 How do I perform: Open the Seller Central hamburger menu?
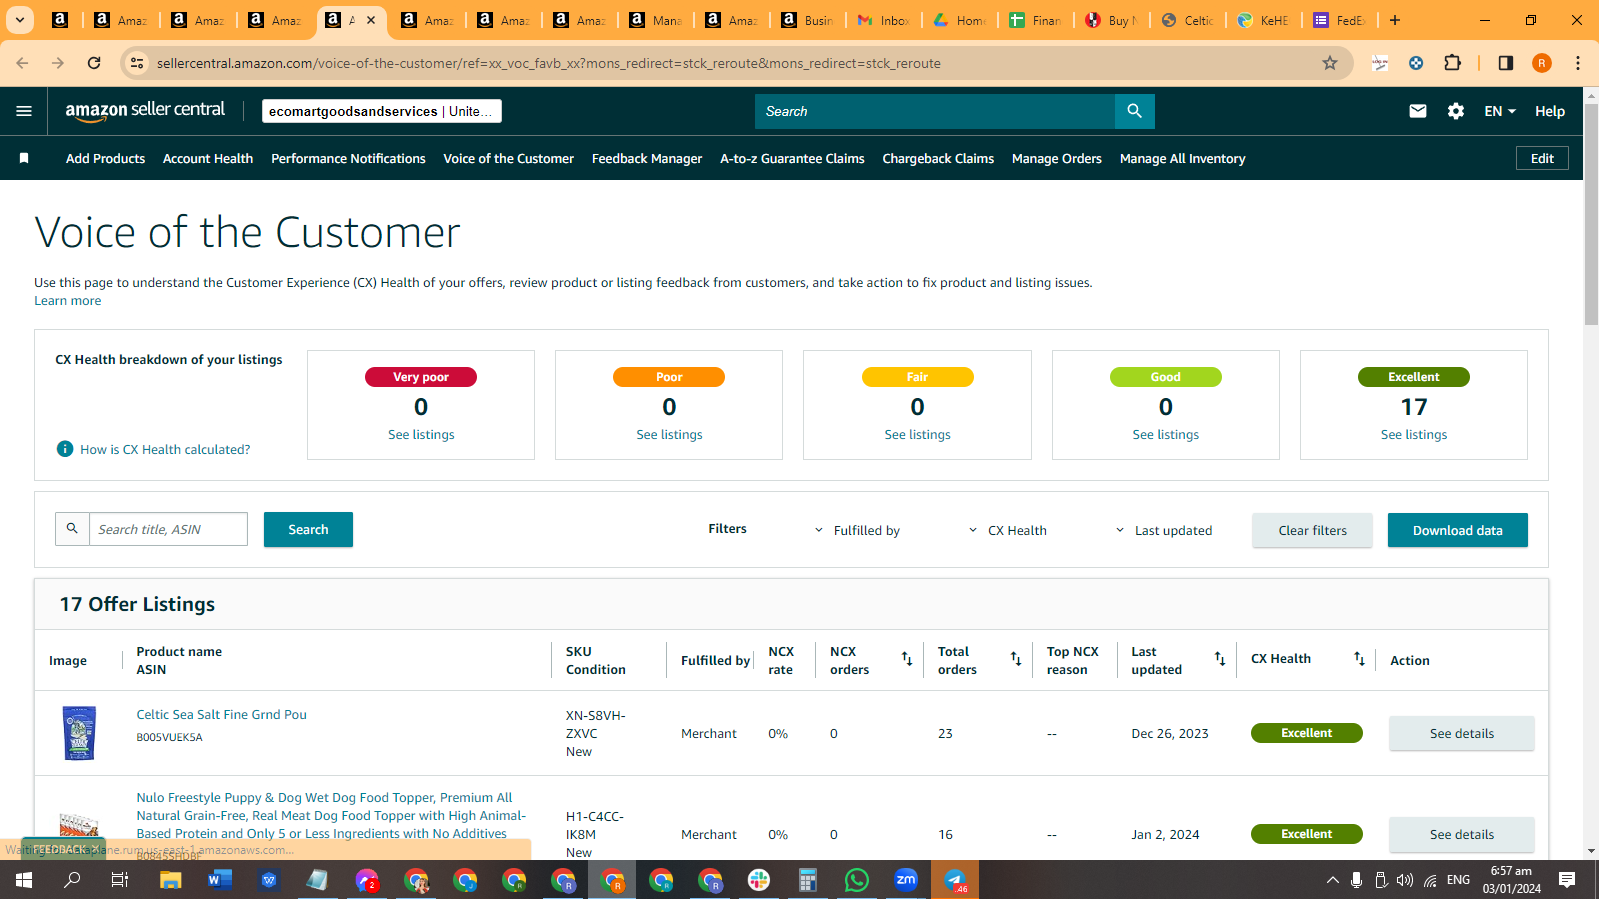[24, 111]
